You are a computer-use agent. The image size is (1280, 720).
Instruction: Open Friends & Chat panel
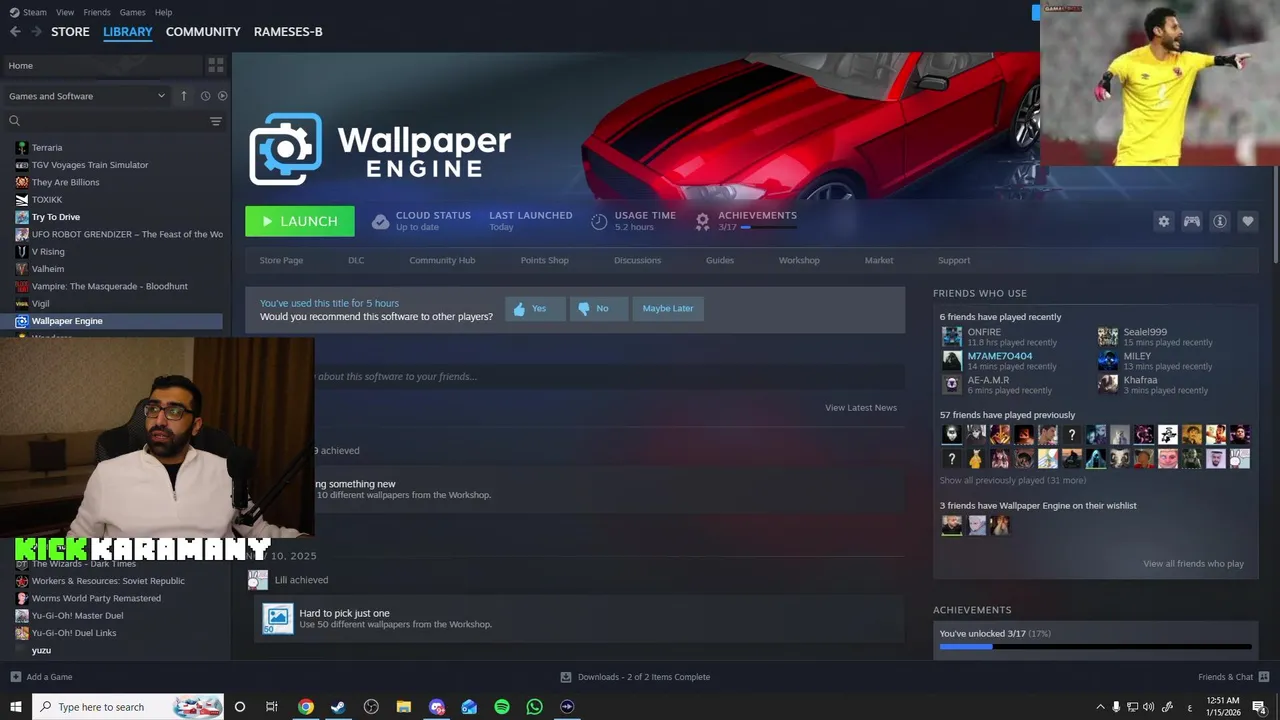point(1232,677)
